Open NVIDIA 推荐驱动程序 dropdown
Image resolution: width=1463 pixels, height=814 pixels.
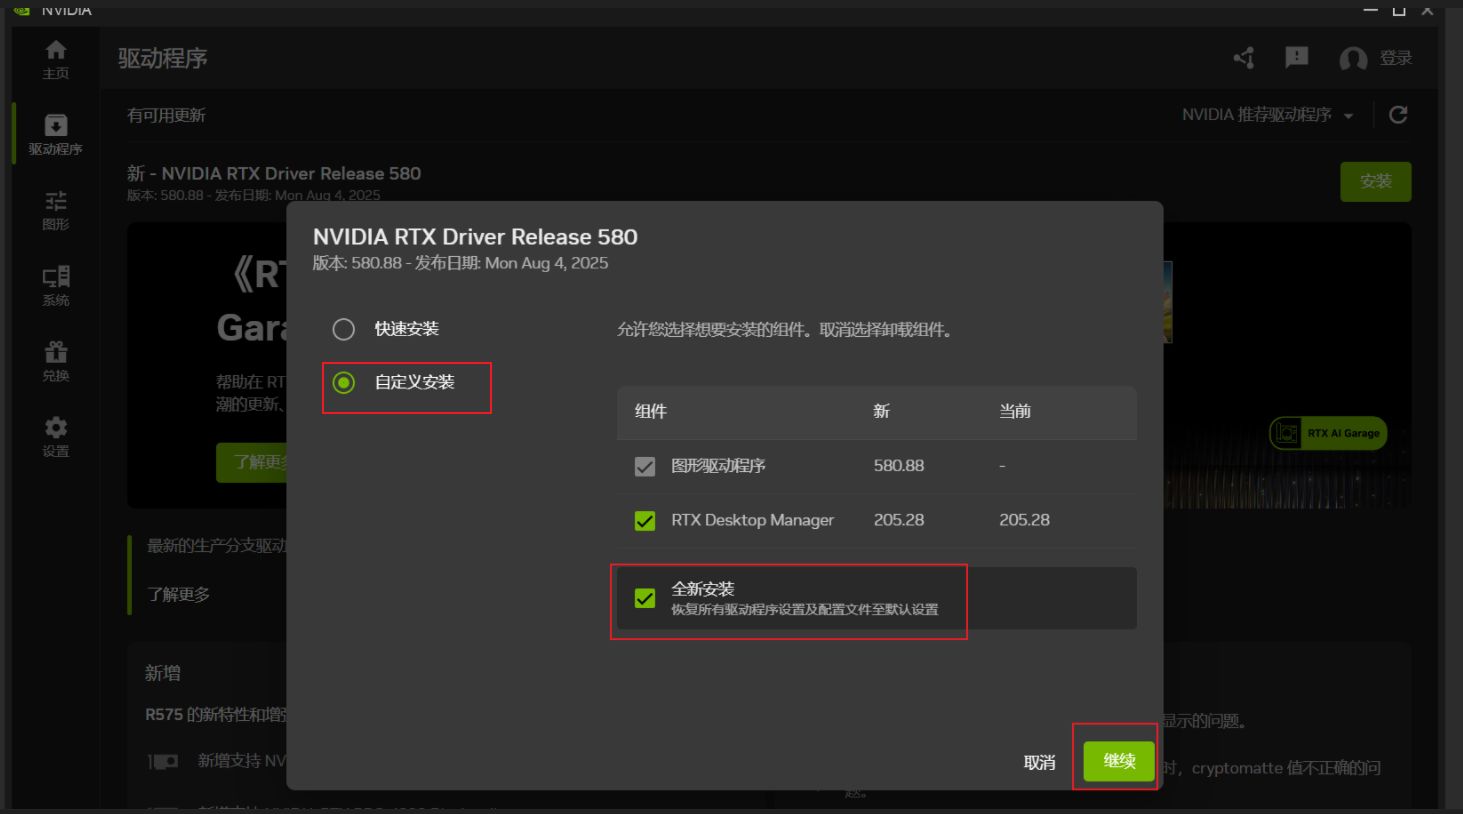tap(1268, 115)
